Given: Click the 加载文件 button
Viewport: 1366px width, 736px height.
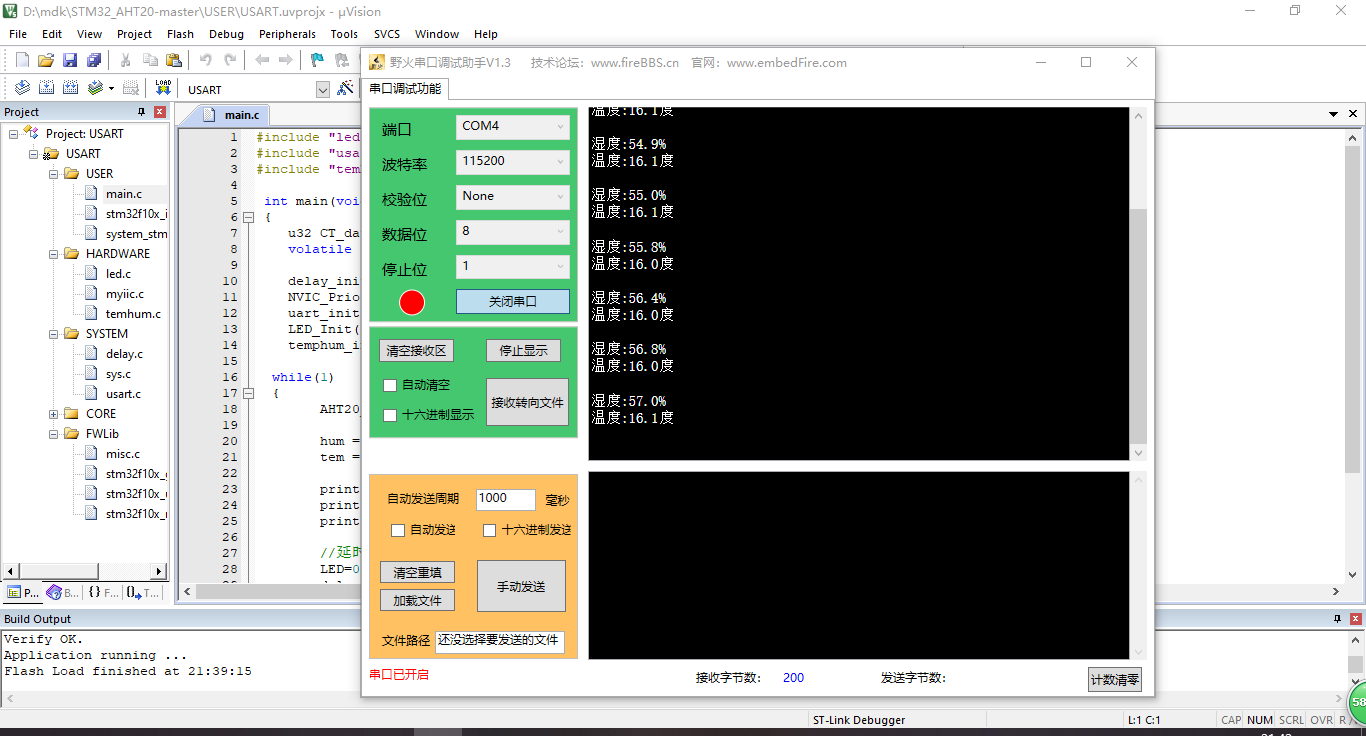Looking at the screenshot, I should [x=417, y=601].
